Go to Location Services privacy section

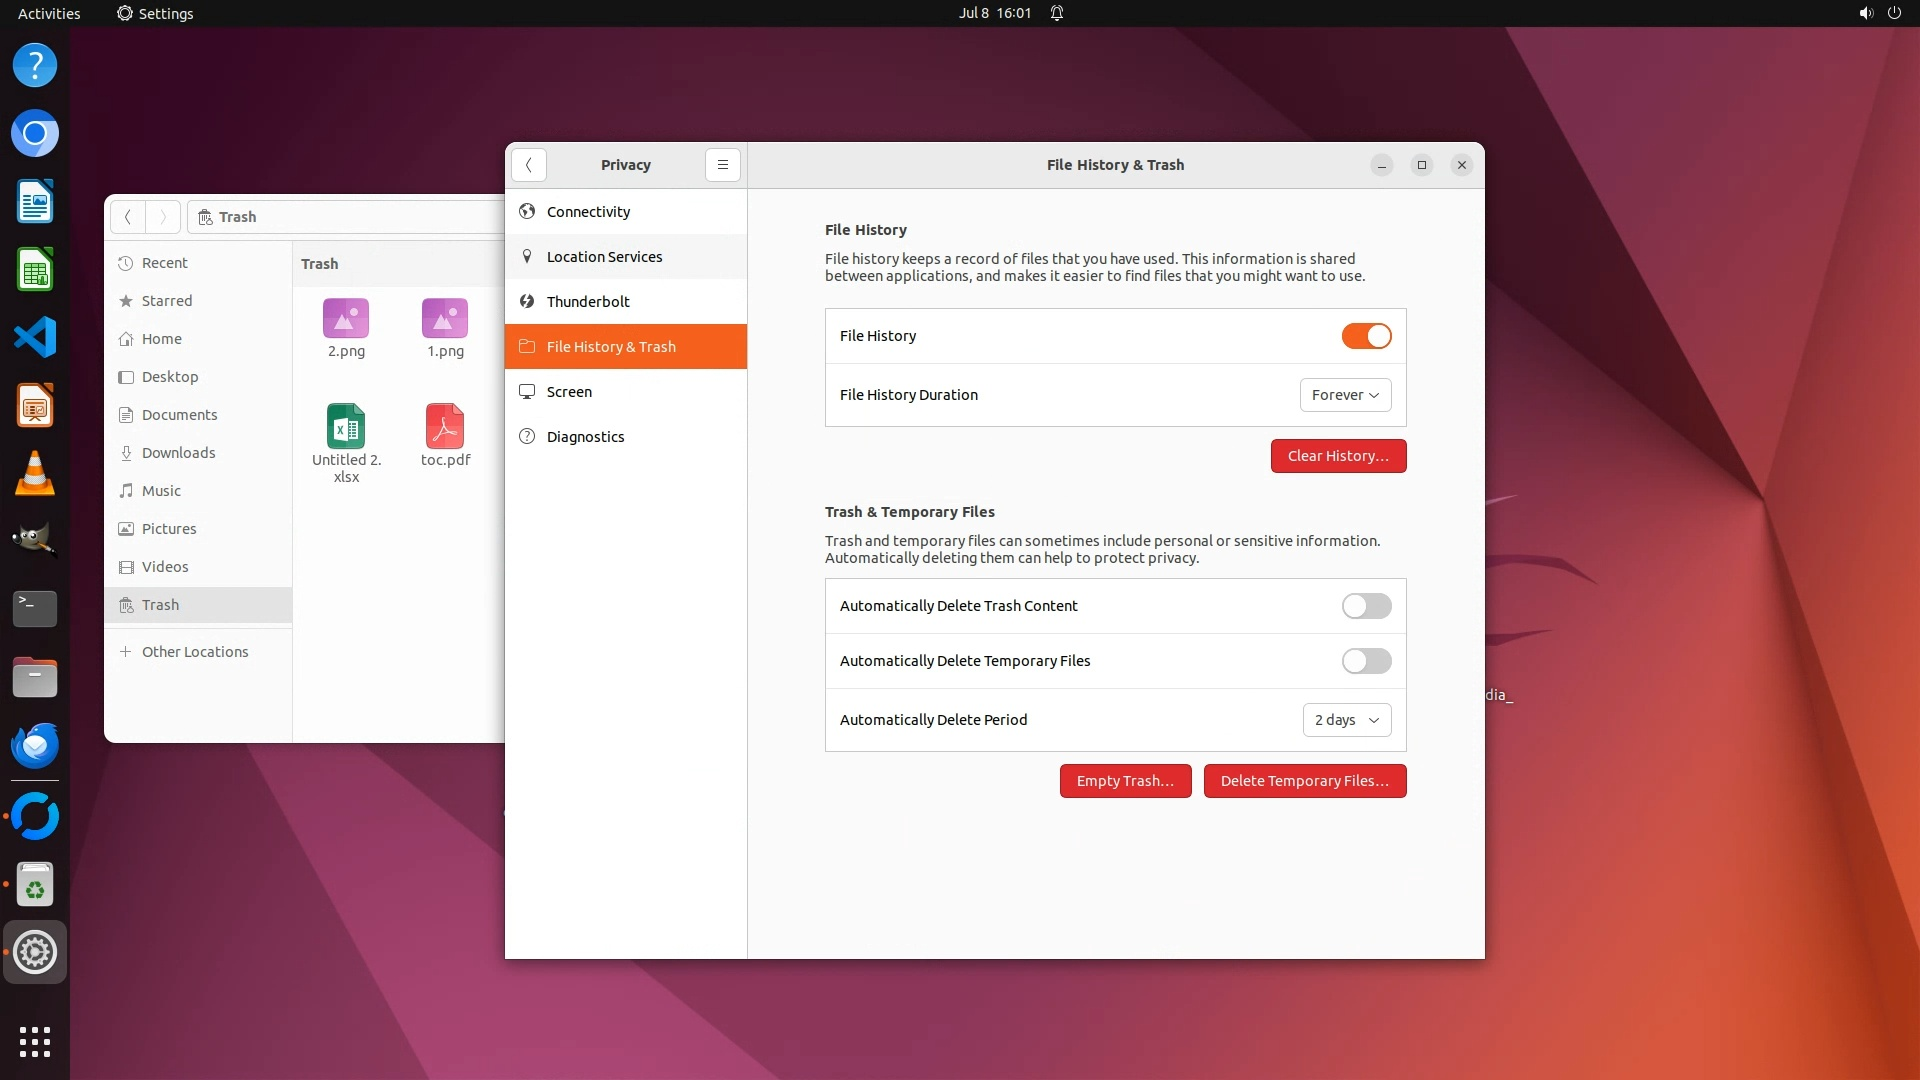pyautogui.click(x=604, y=257)
